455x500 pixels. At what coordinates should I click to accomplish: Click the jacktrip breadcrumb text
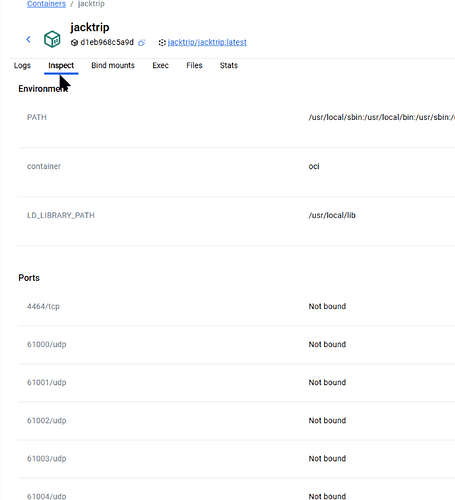[91, 4]
